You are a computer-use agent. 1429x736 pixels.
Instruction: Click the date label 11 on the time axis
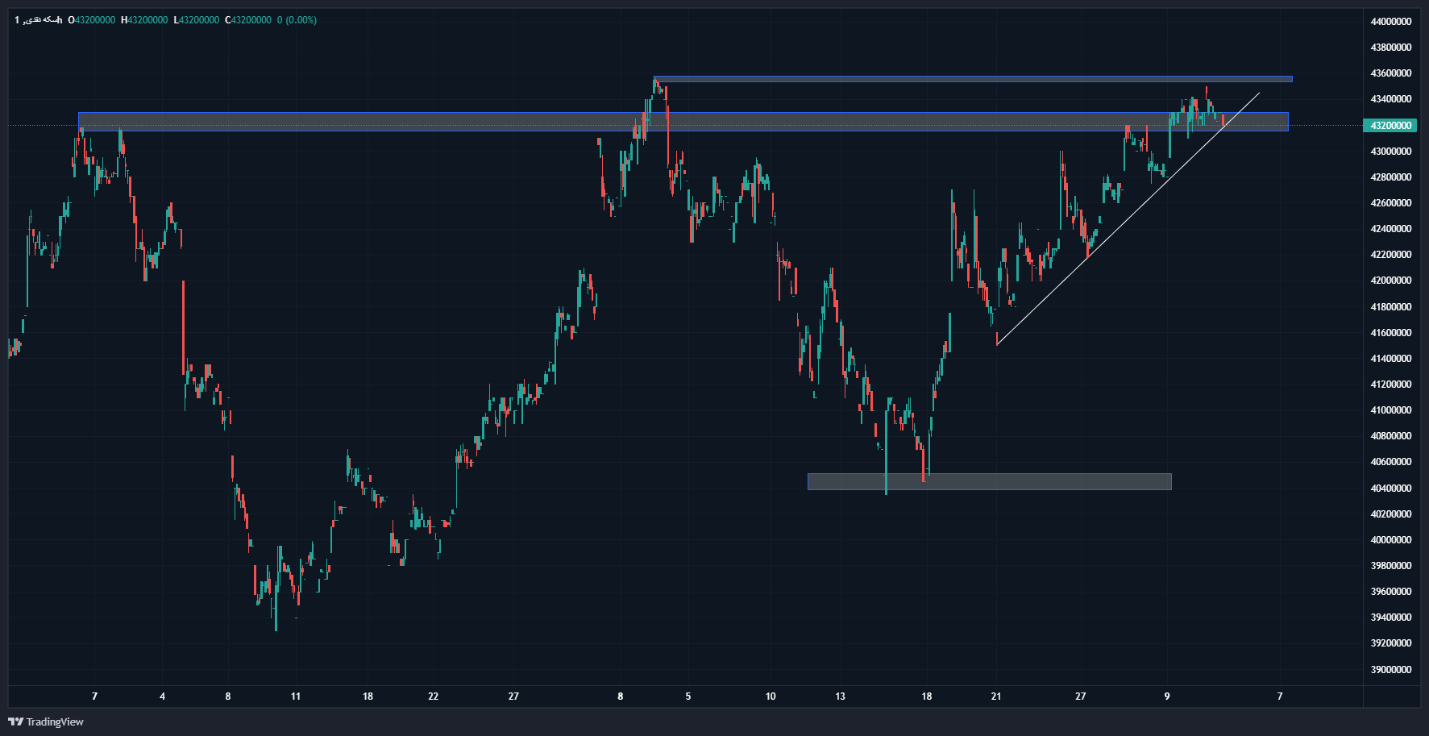[295, 696]
